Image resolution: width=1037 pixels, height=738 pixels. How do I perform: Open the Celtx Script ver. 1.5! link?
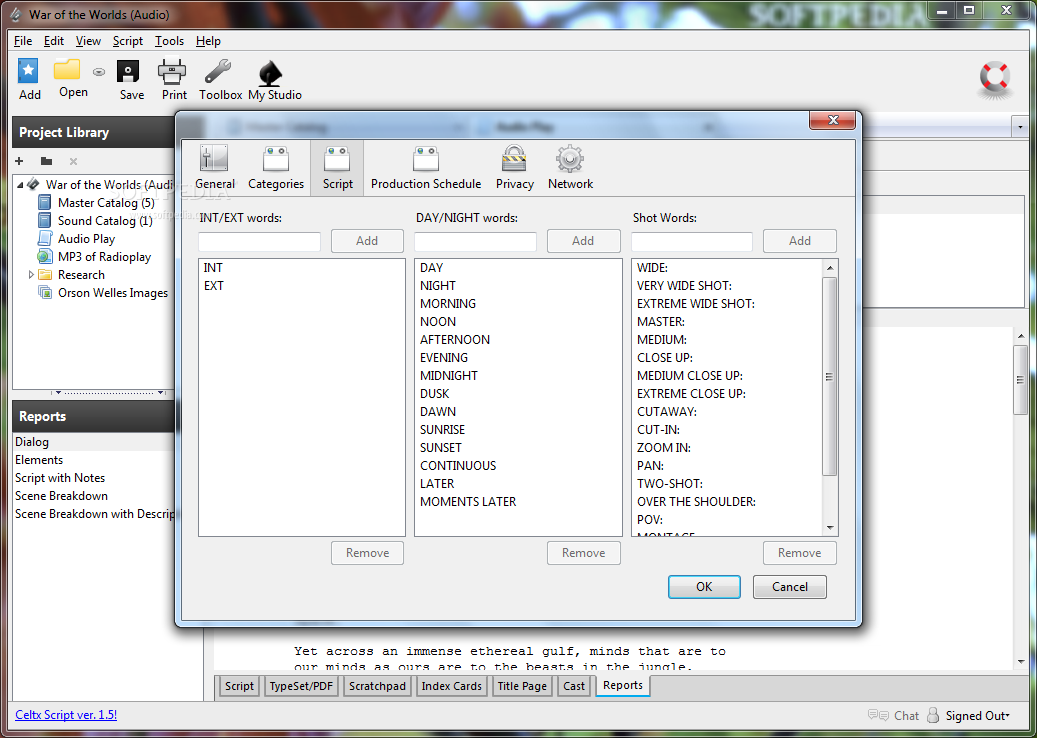[x=66, y=714]
